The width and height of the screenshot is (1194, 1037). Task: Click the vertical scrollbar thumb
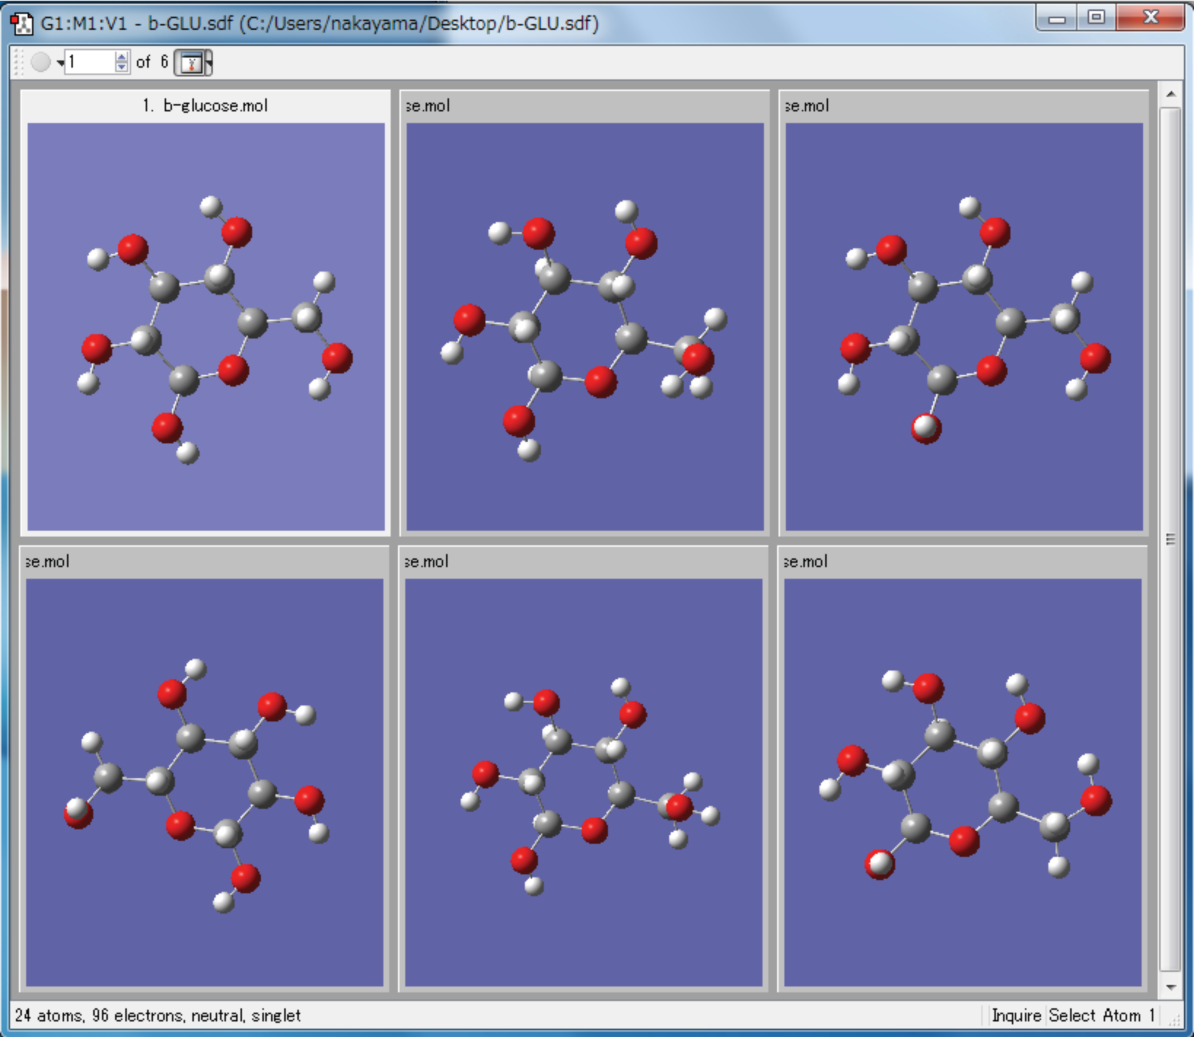[x=1170, y=538]
